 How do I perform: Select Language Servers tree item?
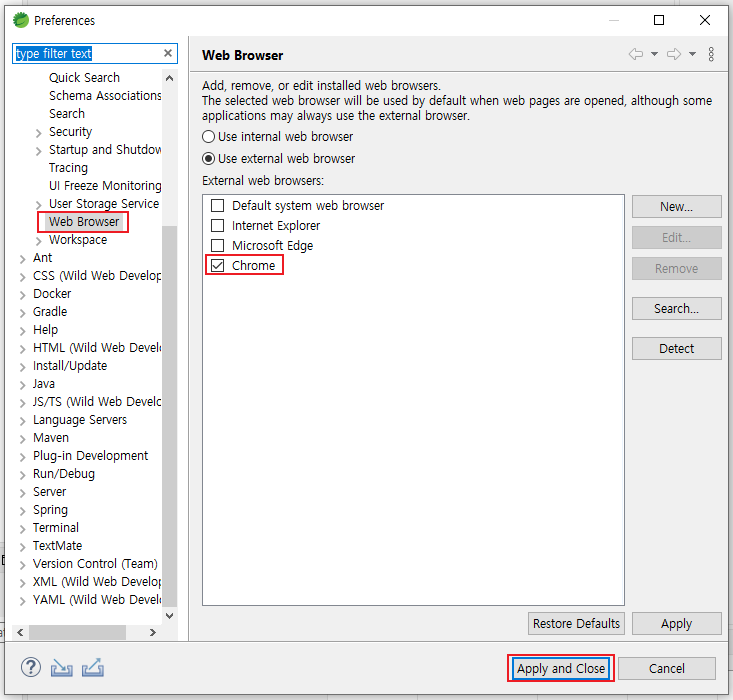pos(80,420)
